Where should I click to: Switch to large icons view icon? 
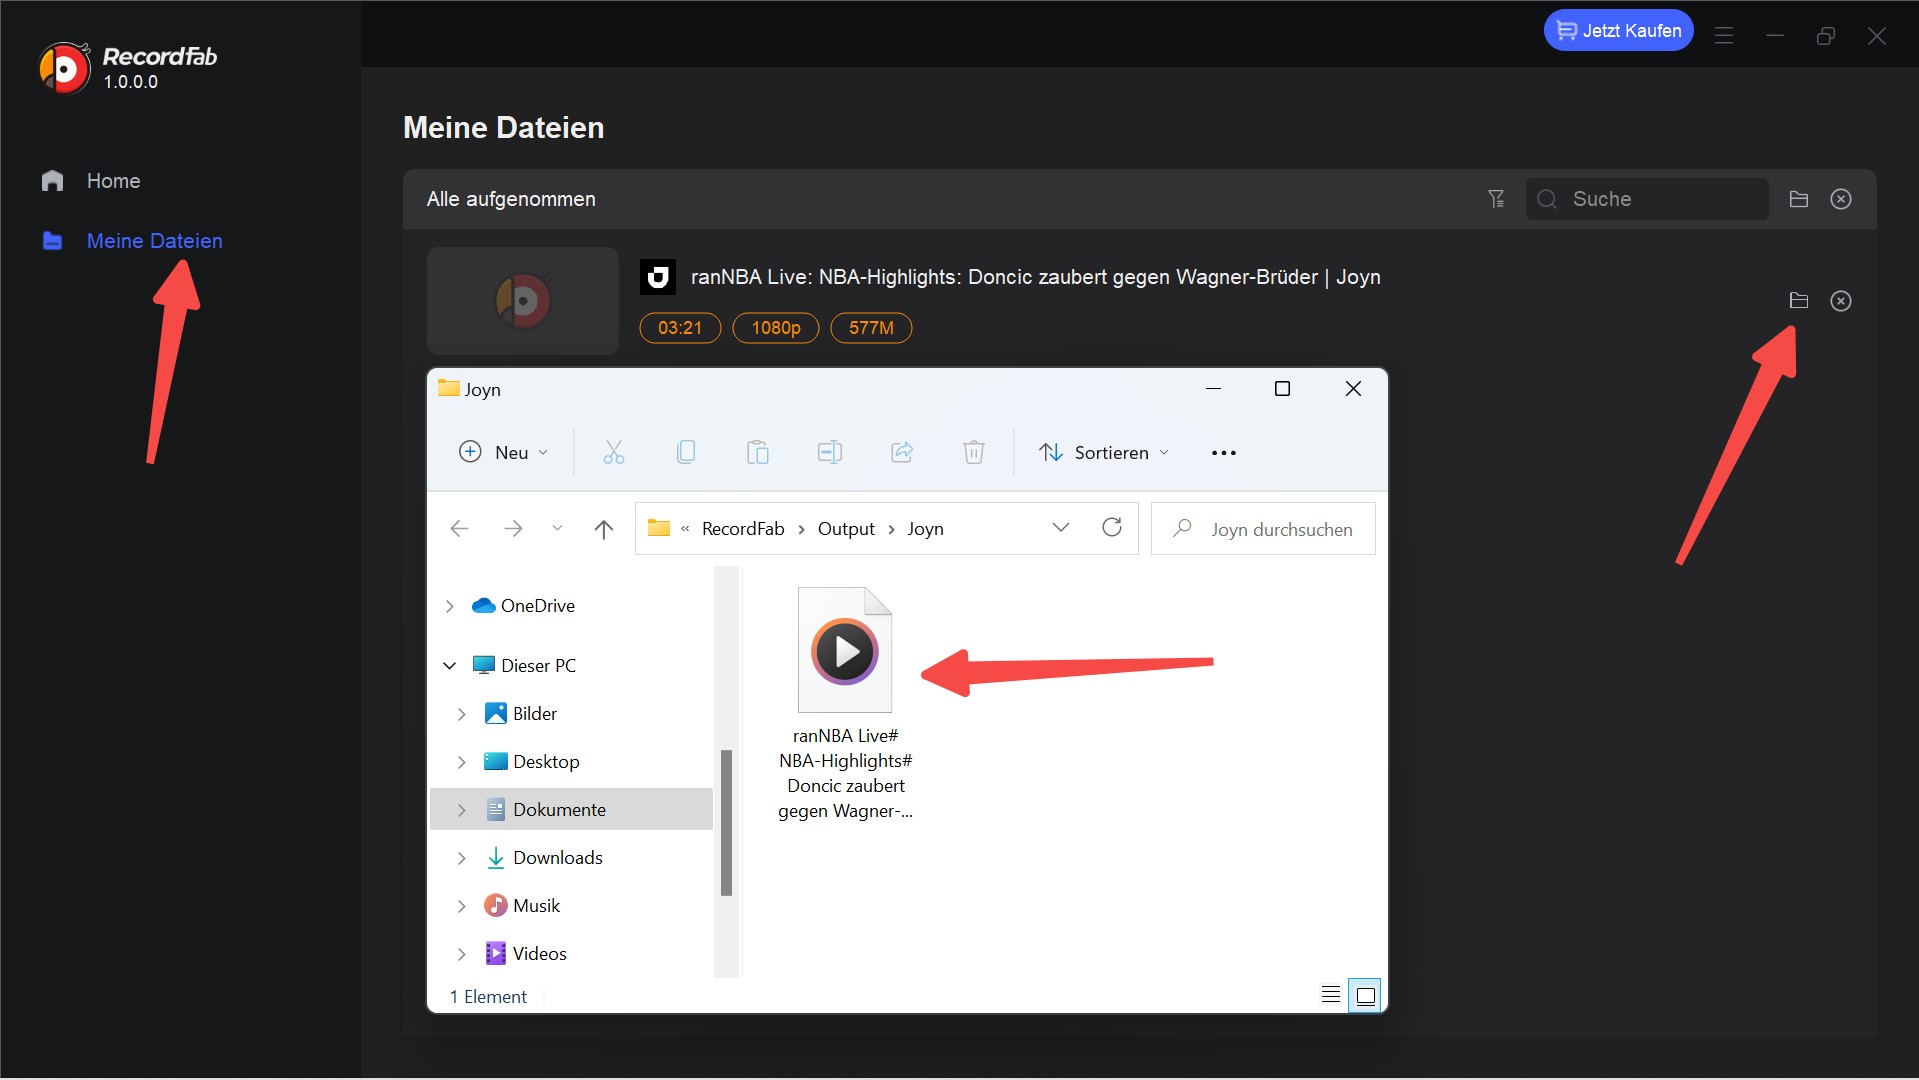point(1365,995)
